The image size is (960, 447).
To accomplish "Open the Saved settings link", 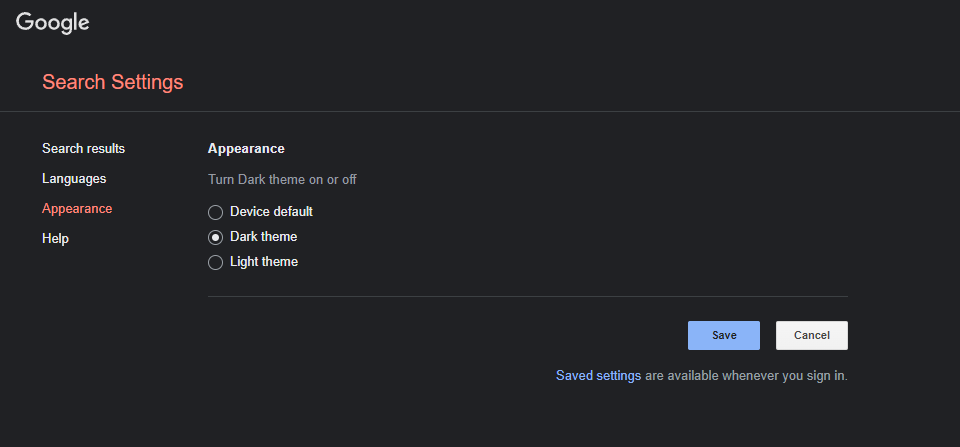I will tap(598, 376).
